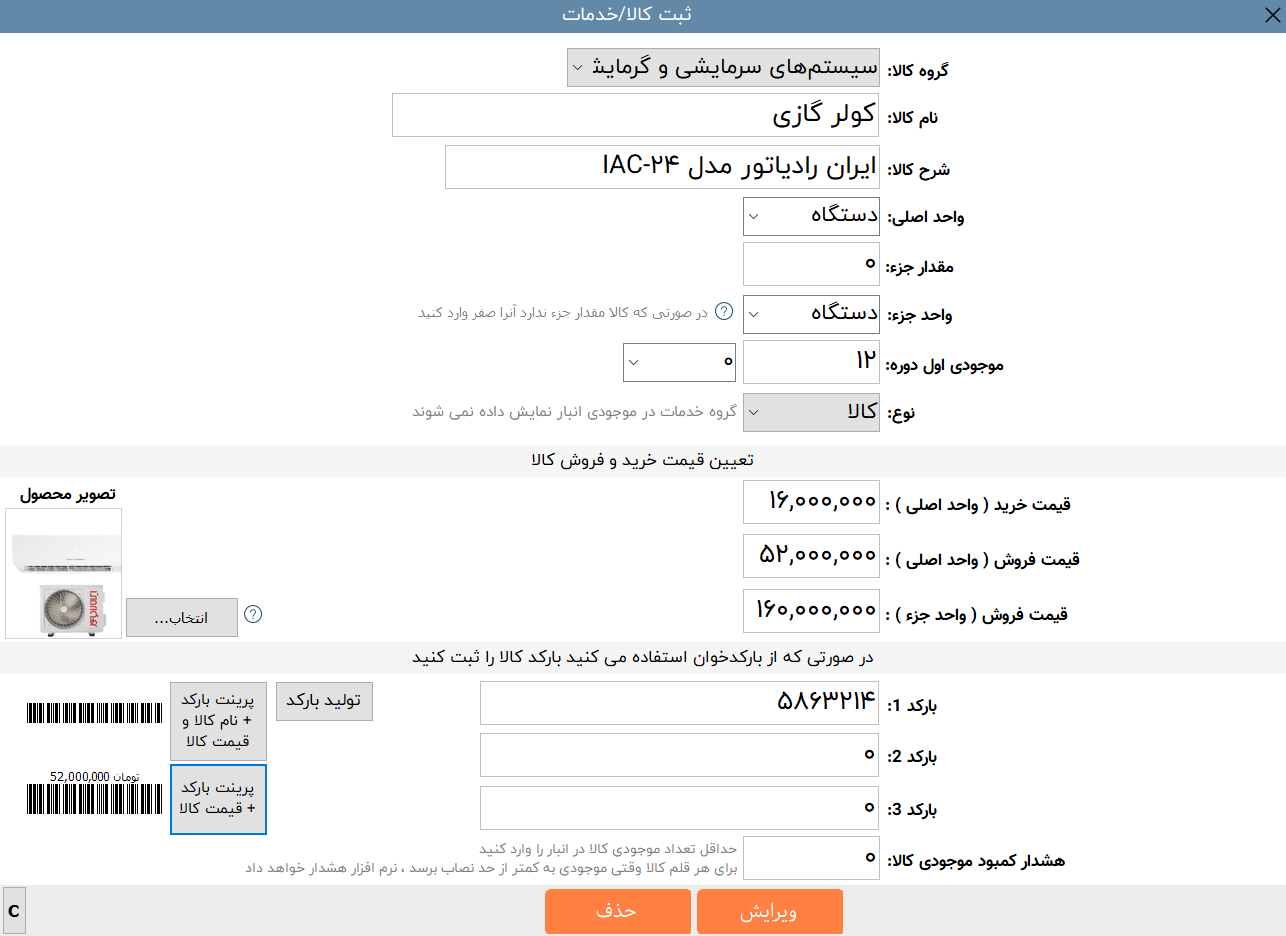Click the بارکد 3 input field

point(680,807)
